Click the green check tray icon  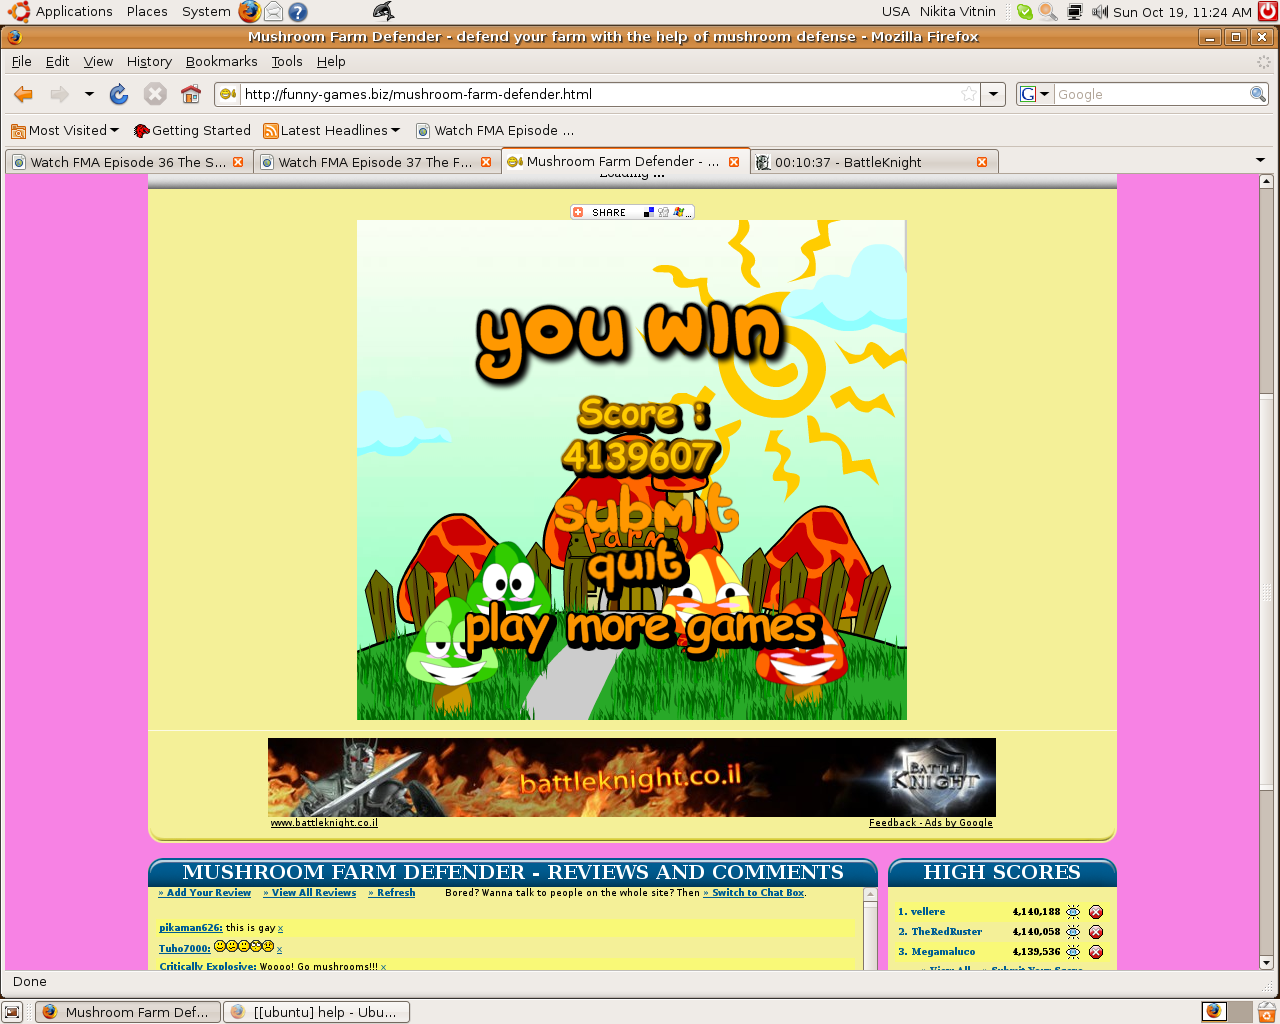pos(1025,12)
